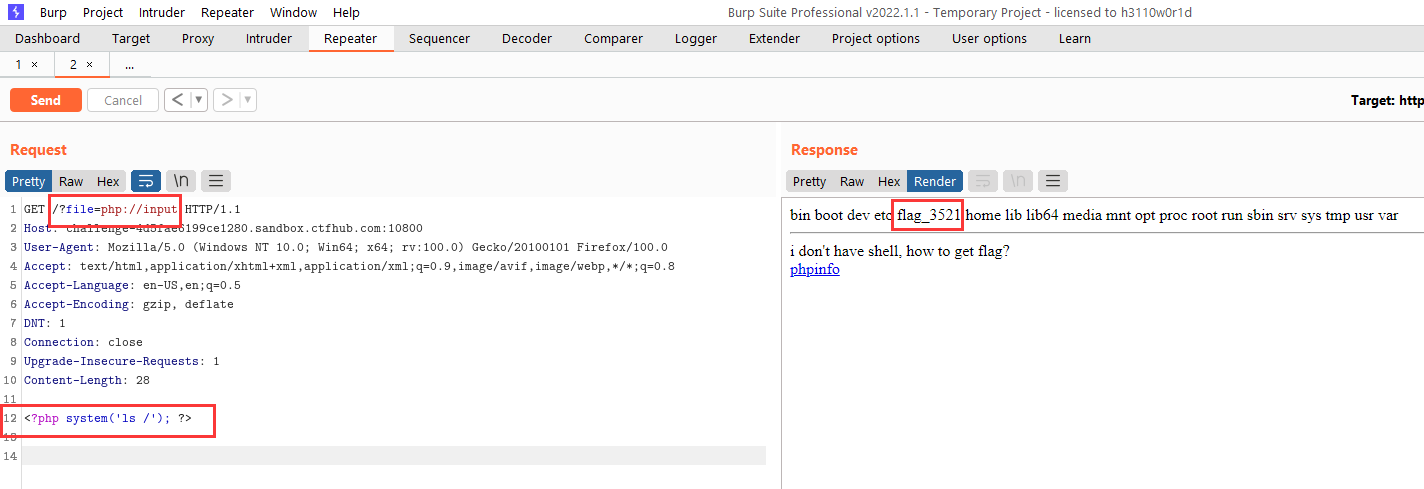Open the Request panel hamburger options menu
The height and width of the screenshot is (489, 1424).
[216, 181]
